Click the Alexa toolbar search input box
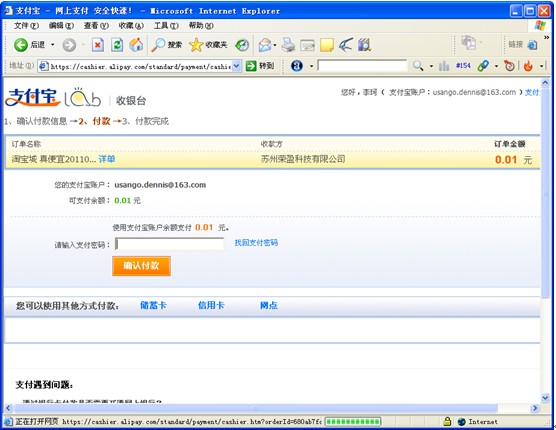The width and height of the screenshot is (556, 430). pos(362,66)
